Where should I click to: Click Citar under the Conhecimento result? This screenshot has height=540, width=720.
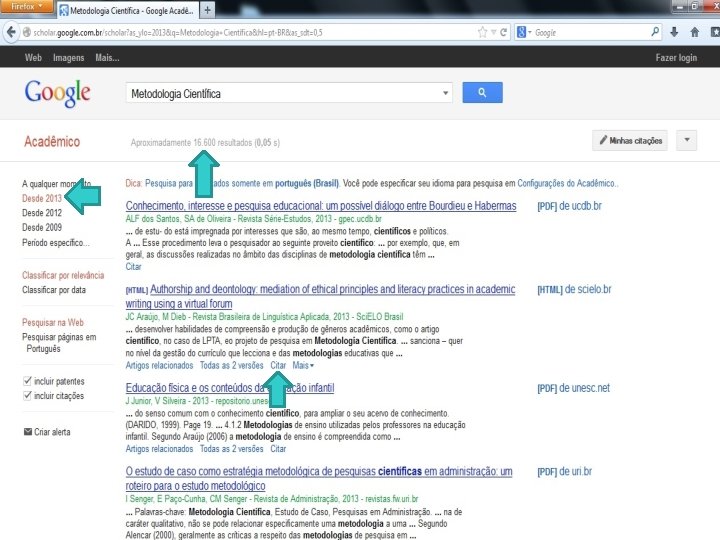[x=134, y=266]
